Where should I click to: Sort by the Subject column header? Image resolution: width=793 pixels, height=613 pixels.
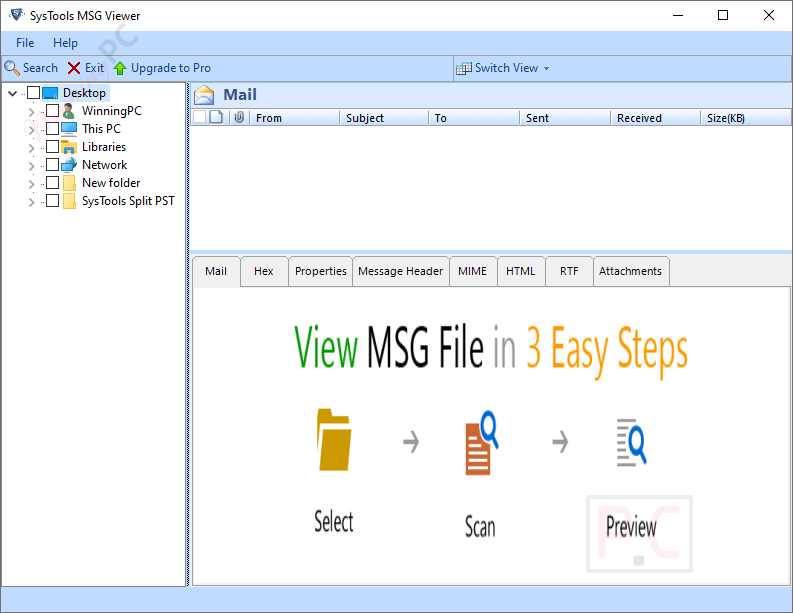point(384,118)
